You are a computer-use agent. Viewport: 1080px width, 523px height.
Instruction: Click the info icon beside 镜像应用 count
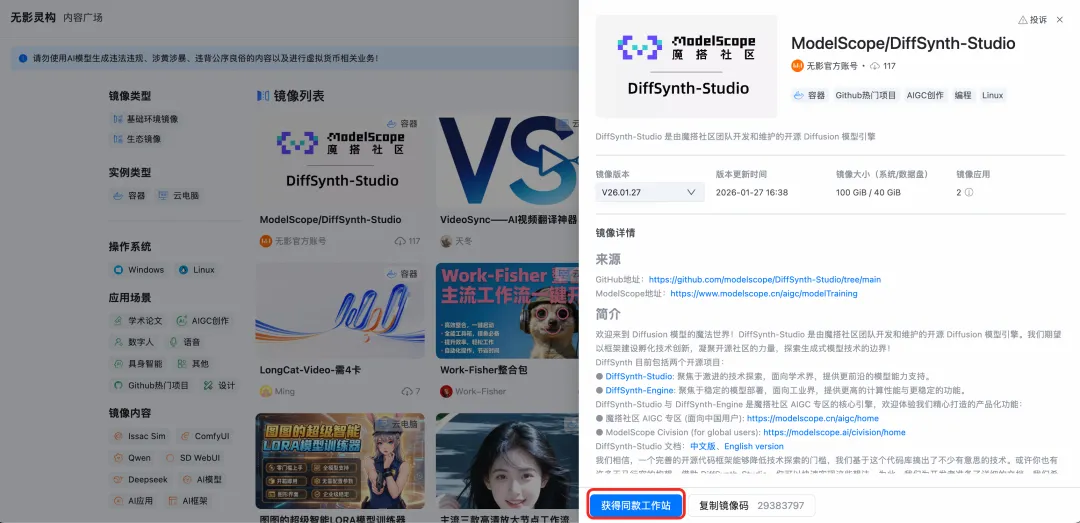click(x=968, y=192)
